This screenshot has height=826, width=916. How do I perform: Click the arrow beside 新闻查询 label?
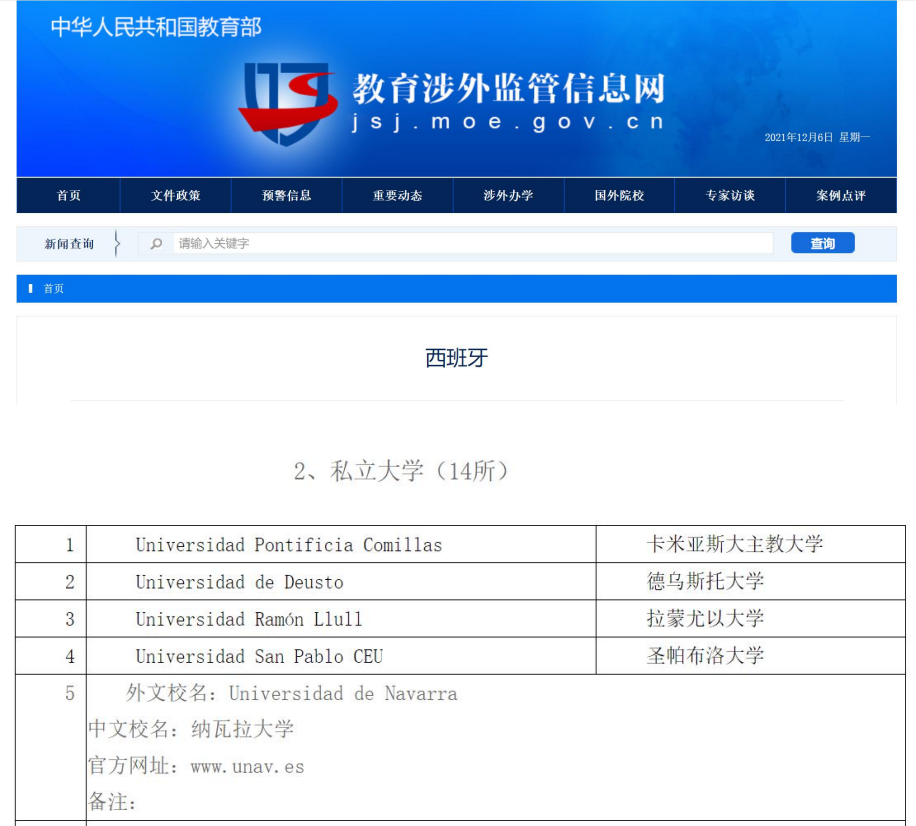116,243
